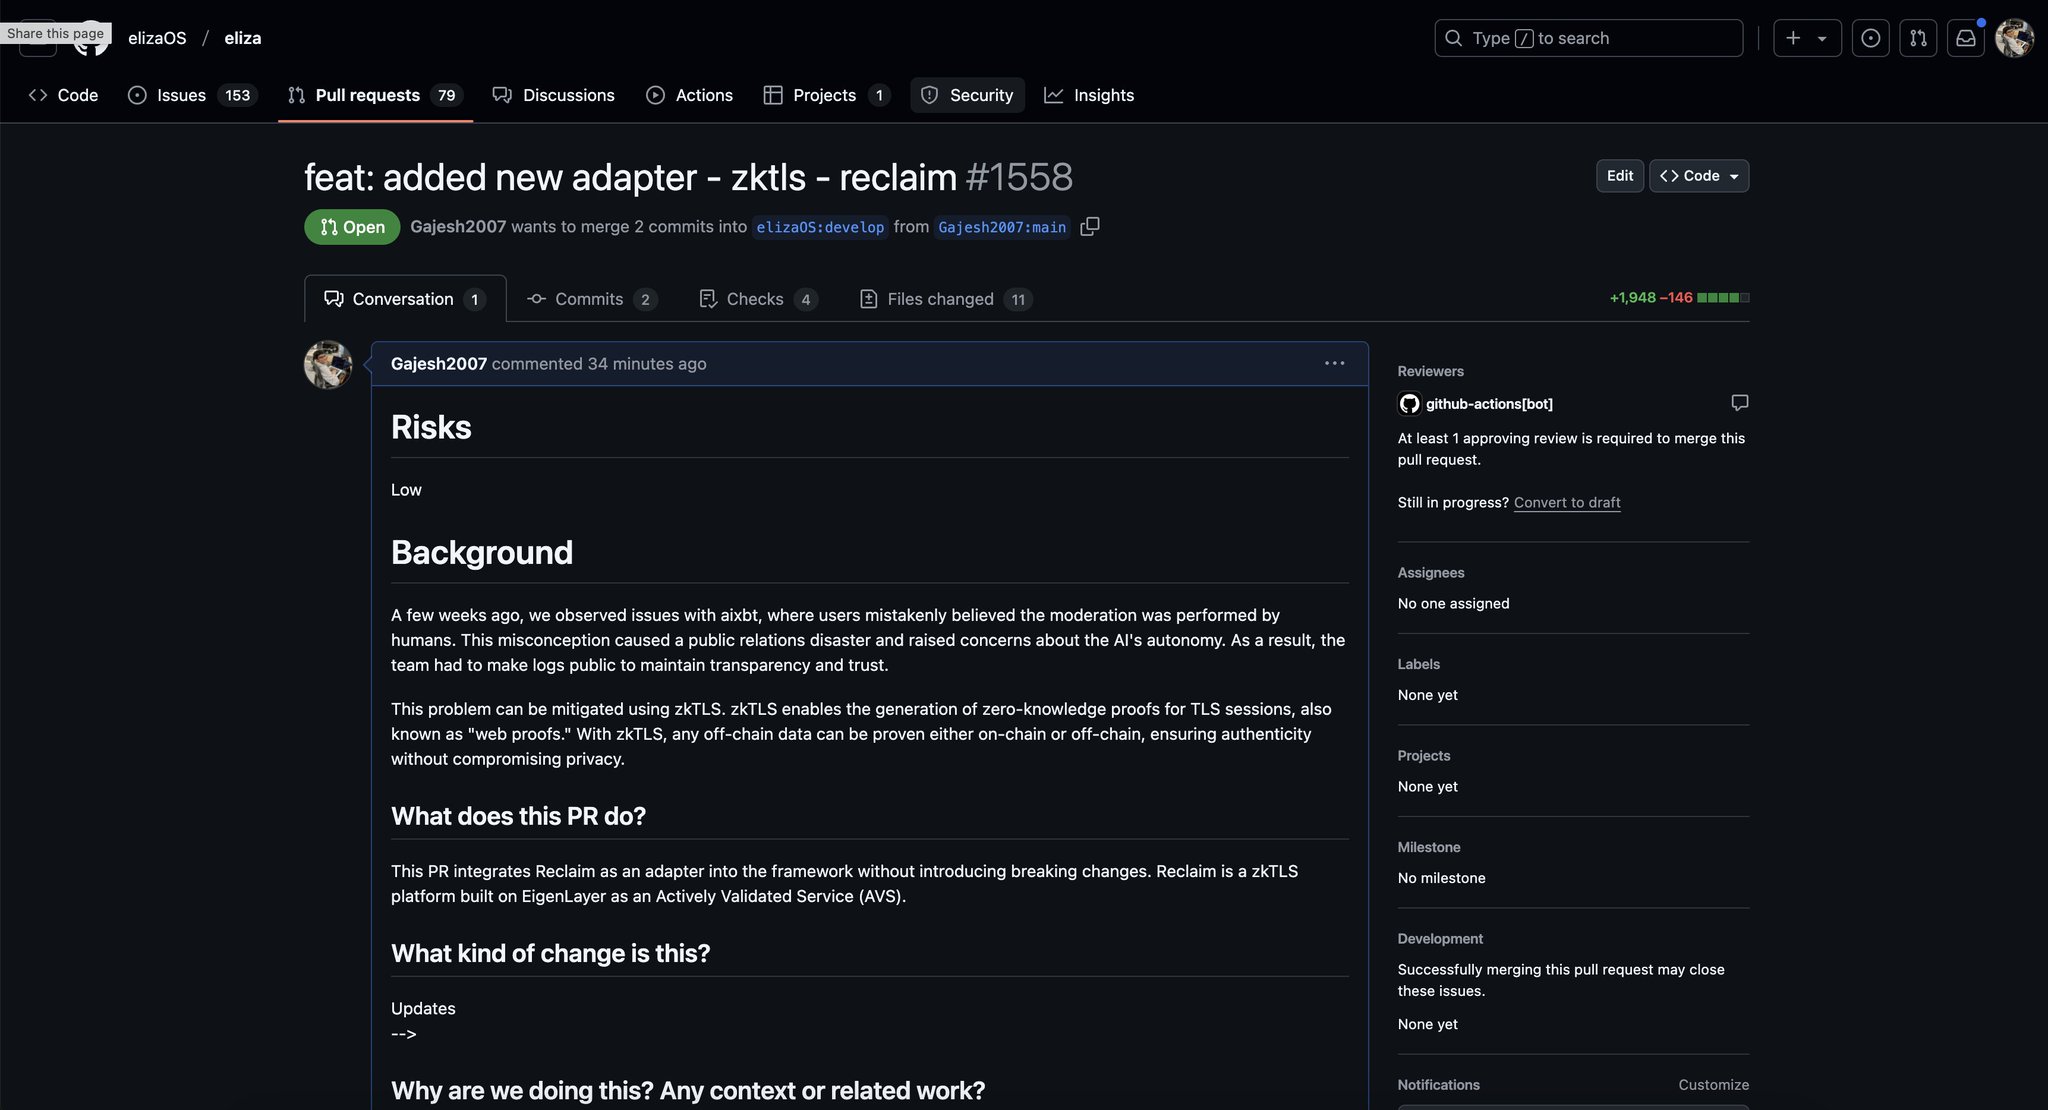
Task: Click the pull requests header icon
Action: click(x=1917, y=38)
